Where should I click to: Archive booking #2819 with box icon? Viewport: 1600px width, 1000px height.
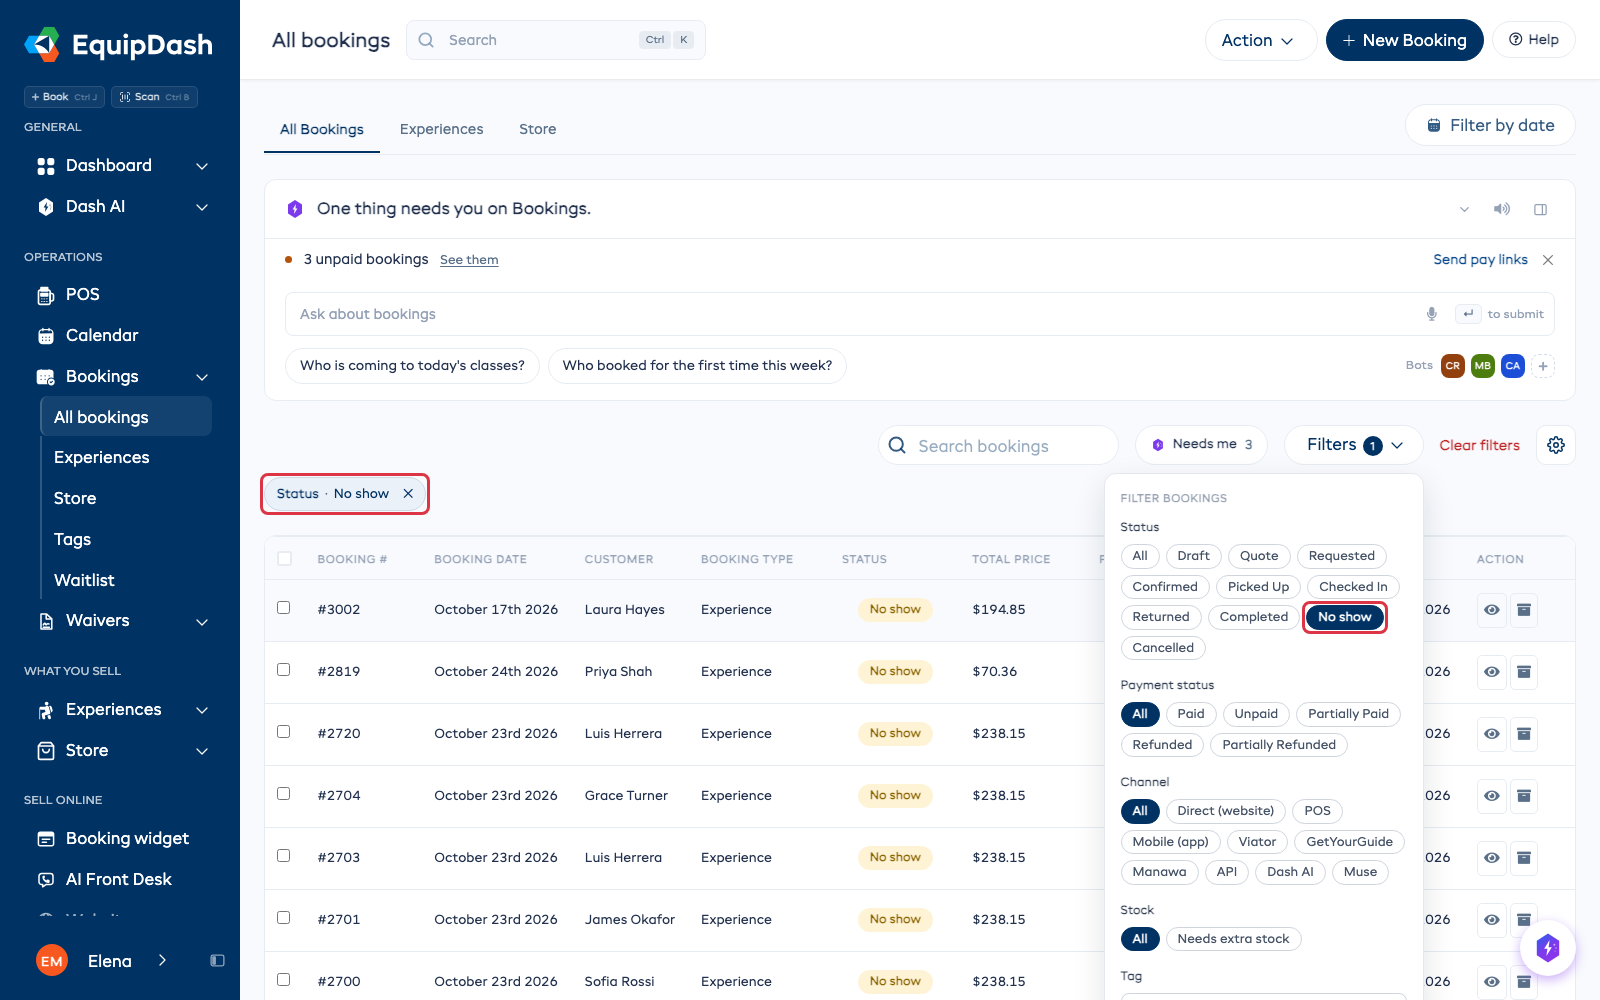pos(1524,672)
